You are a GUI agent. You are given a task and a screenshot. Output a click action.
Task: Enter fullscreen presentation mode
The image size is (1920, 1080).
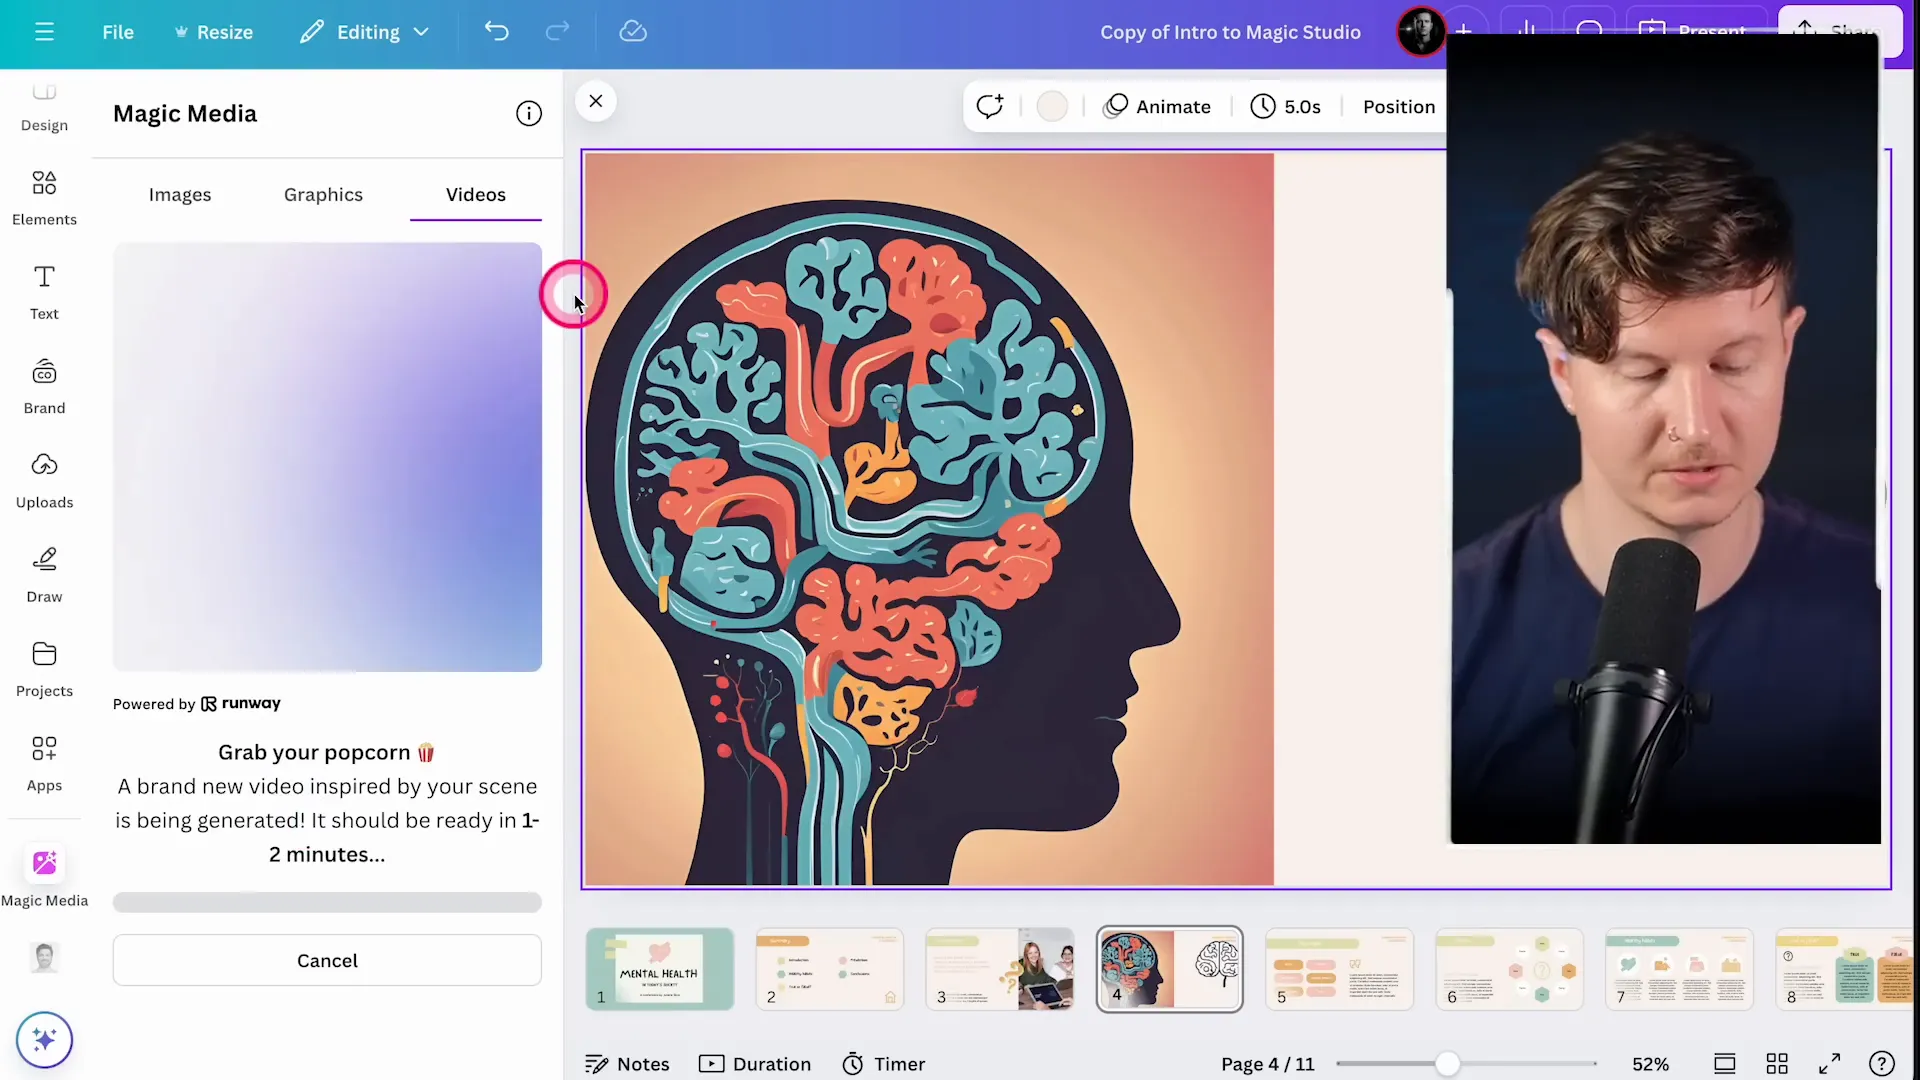pos(1829,1064)
